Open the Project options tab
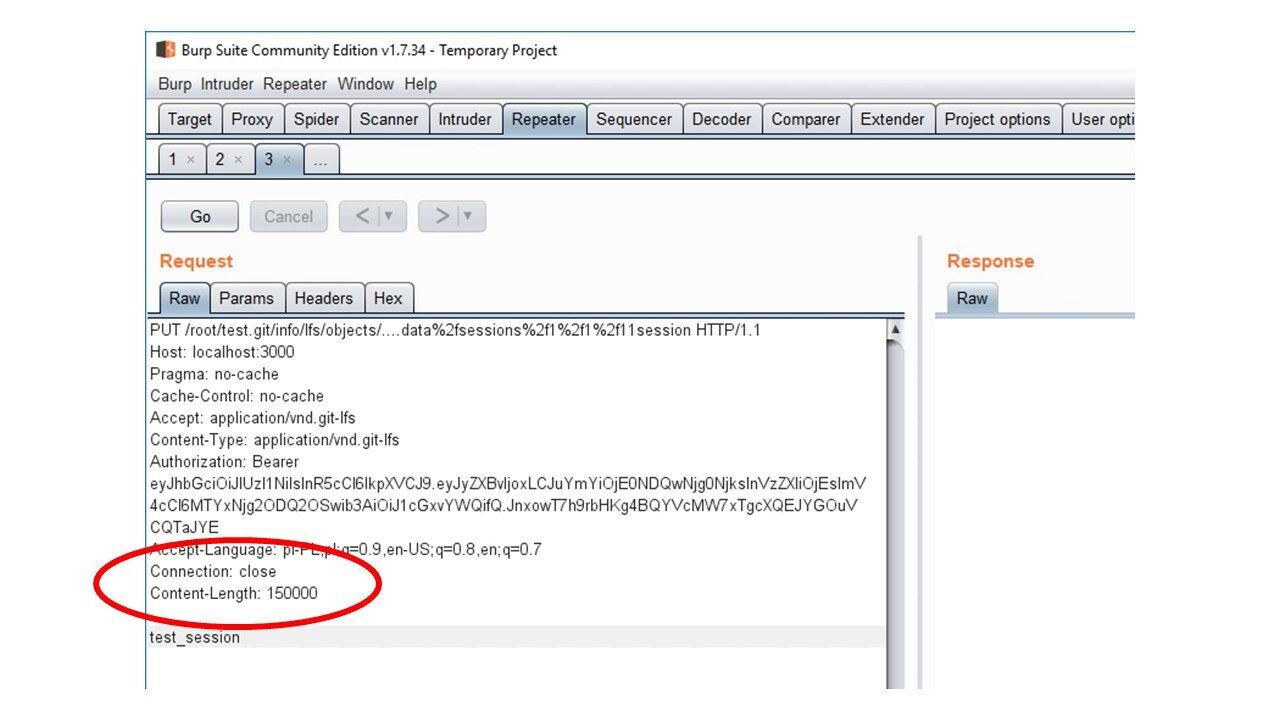 pyautogui.click(x=998, y=119)
